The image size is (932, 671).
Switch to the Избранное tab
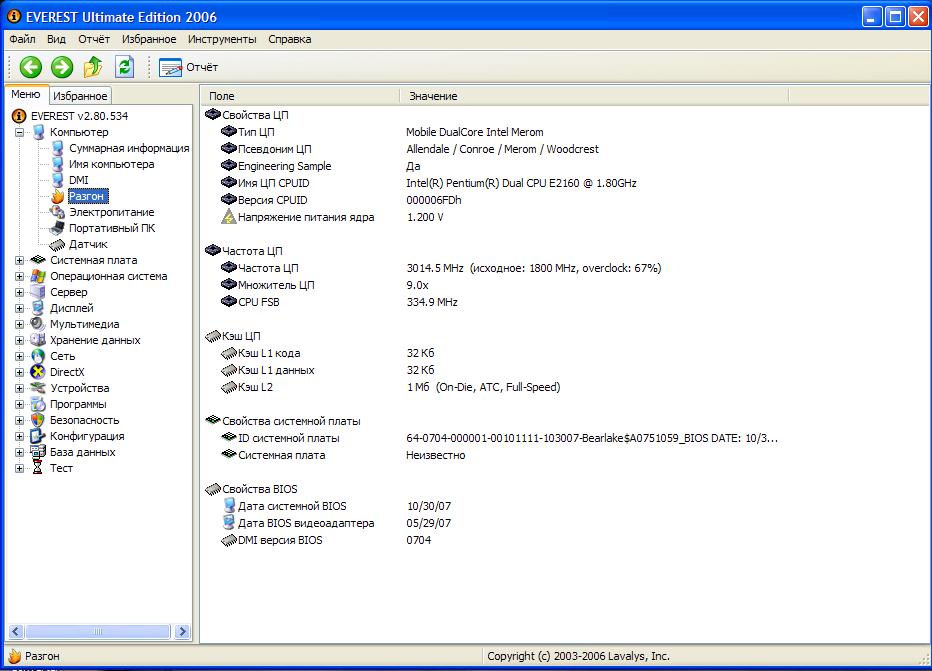[x=80, y=96]
